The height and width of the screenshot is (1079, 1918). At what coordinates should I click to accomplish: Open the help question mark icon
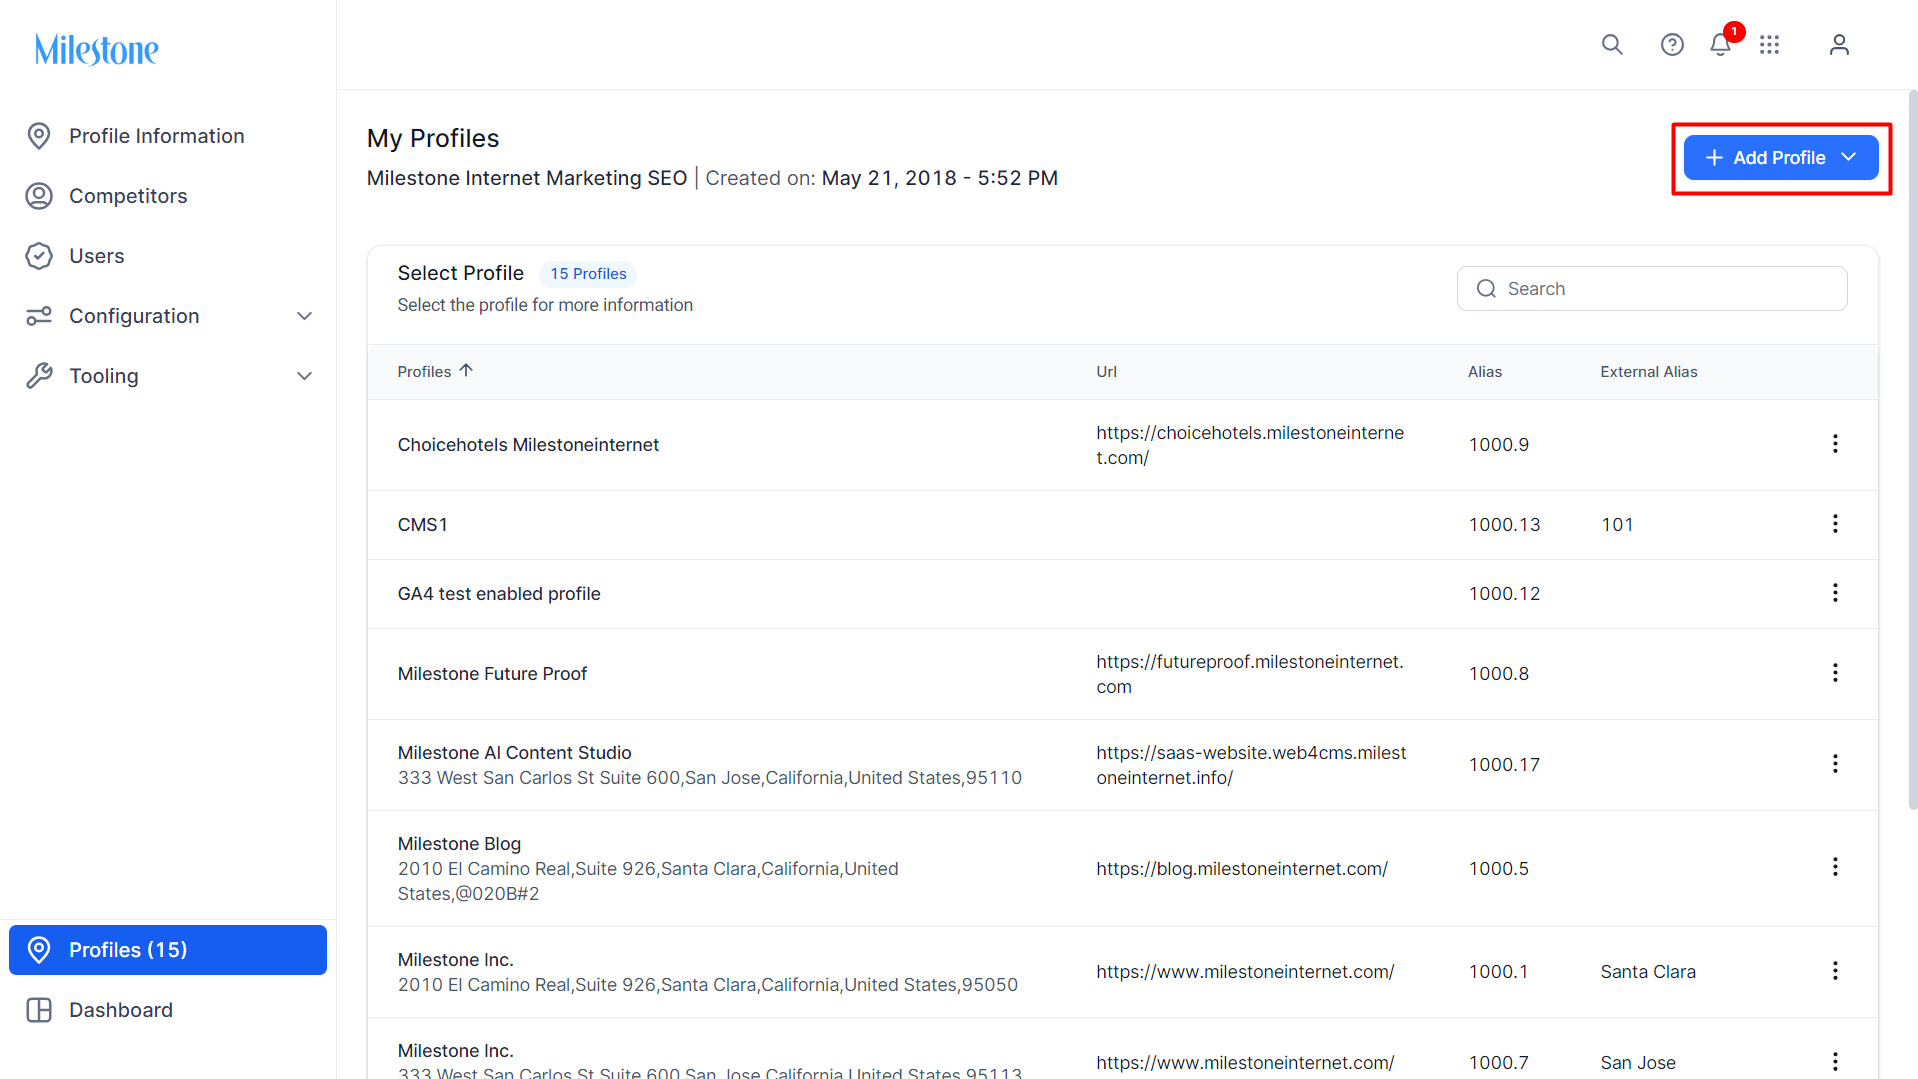click(1672, 44)
